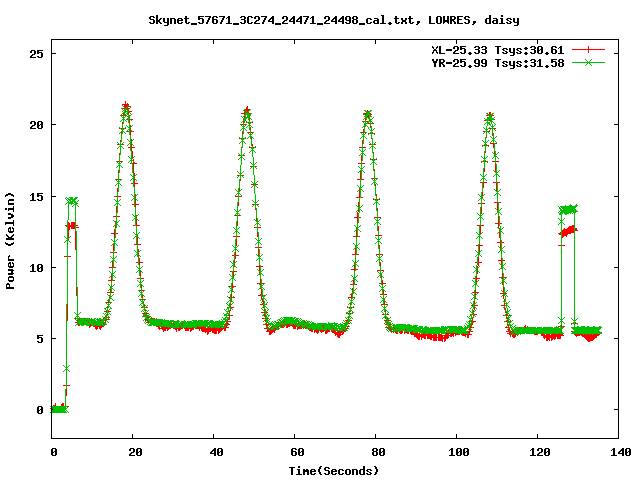
Task: Click y-axis tick label 25
Action: (37, 54)
